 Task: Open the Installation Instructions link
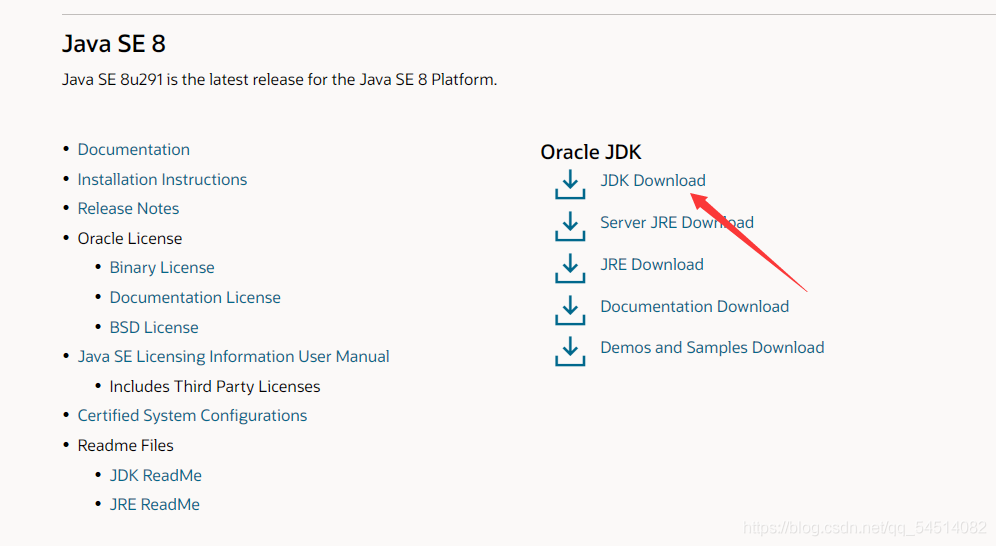point(162,179)
